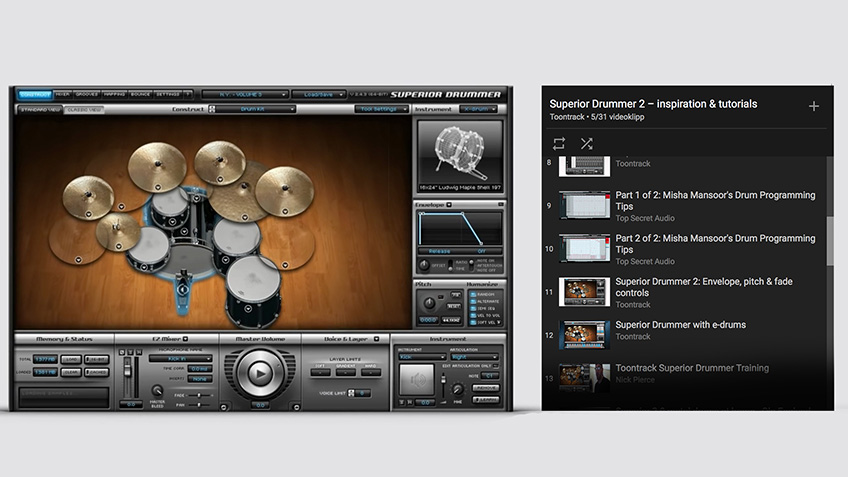Click the left arrow below Master Volume
Viewport: 848px width, 477px height.
point(224,407)
